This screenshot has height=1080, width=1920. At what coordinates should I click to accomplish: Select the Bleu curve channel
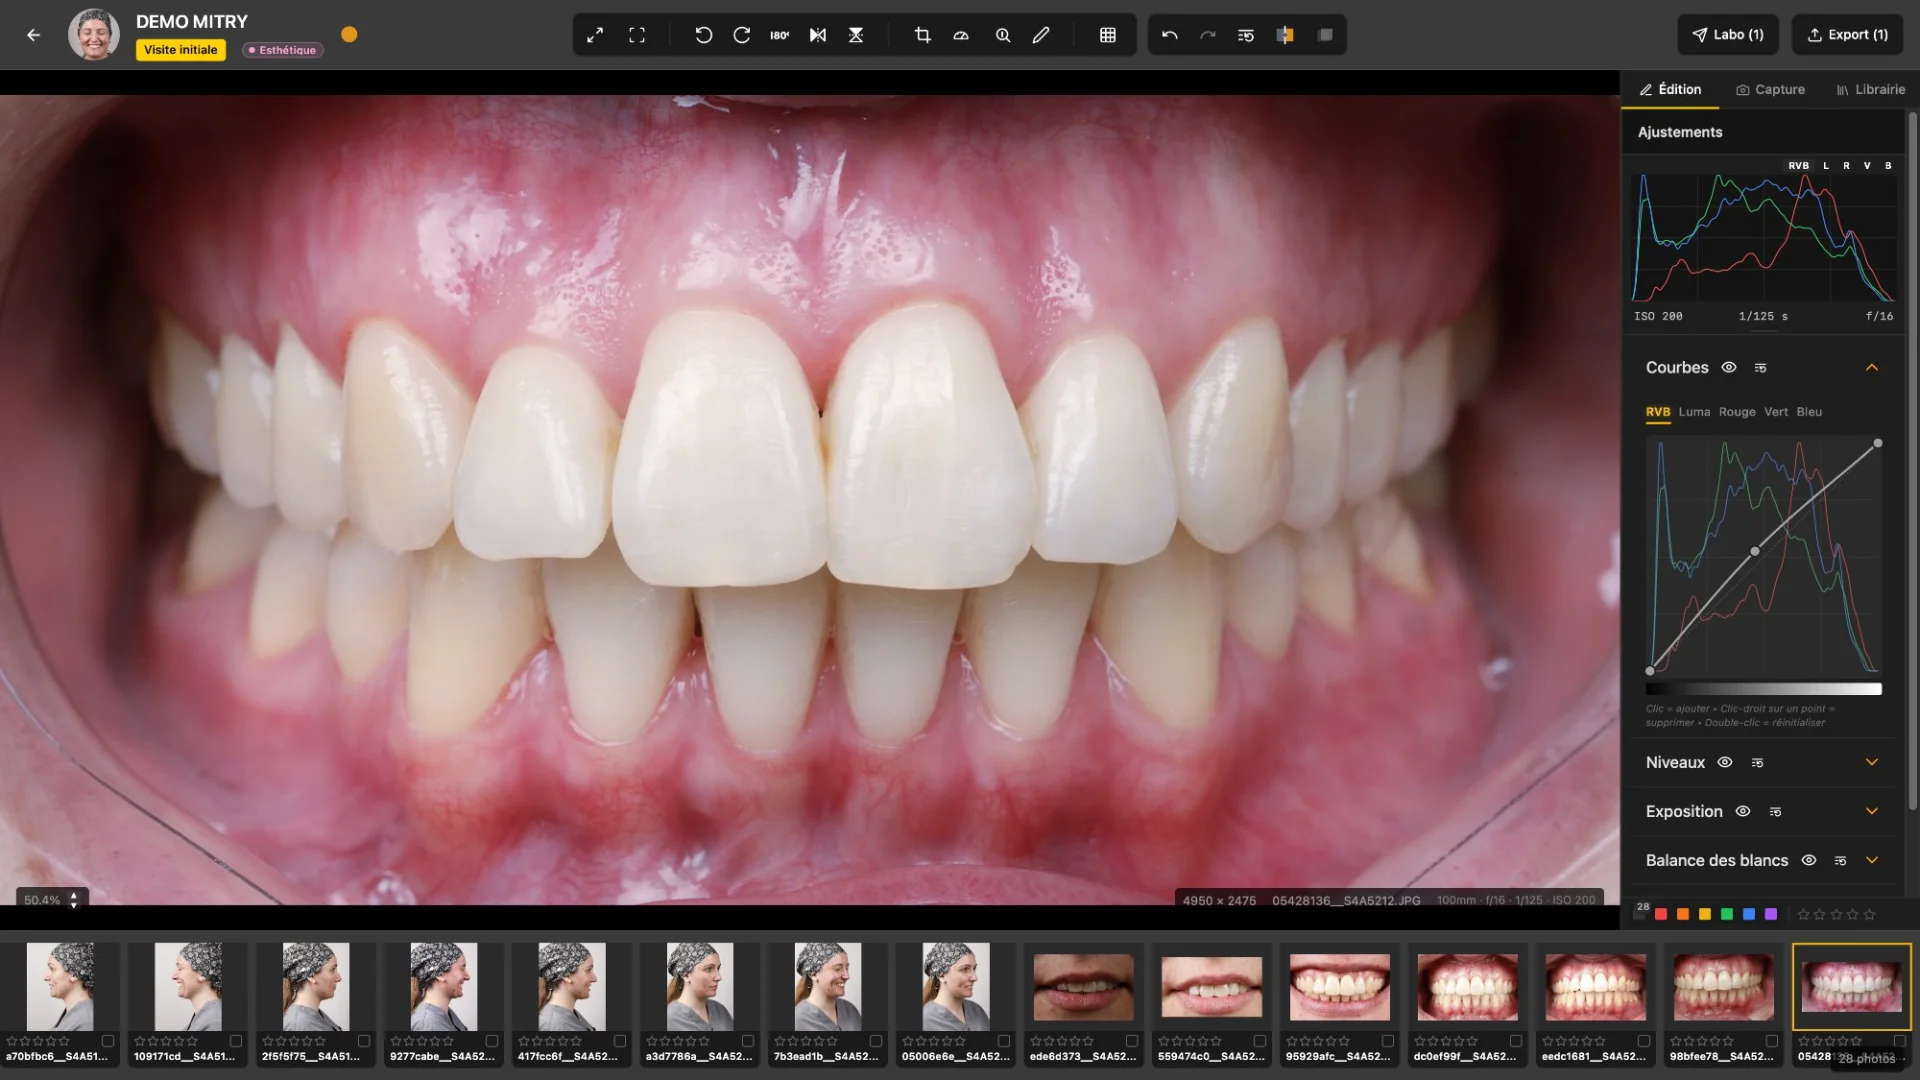pyautogui.click(x=1809, y=412)
